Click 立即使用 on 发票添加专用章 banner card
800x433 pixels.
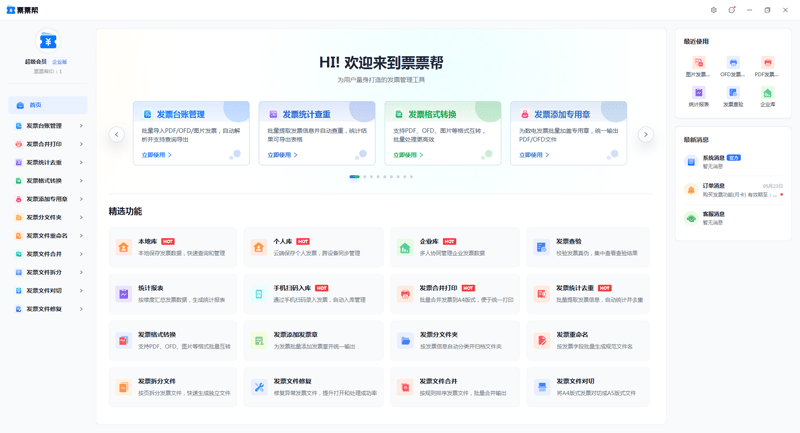point(534,155)
